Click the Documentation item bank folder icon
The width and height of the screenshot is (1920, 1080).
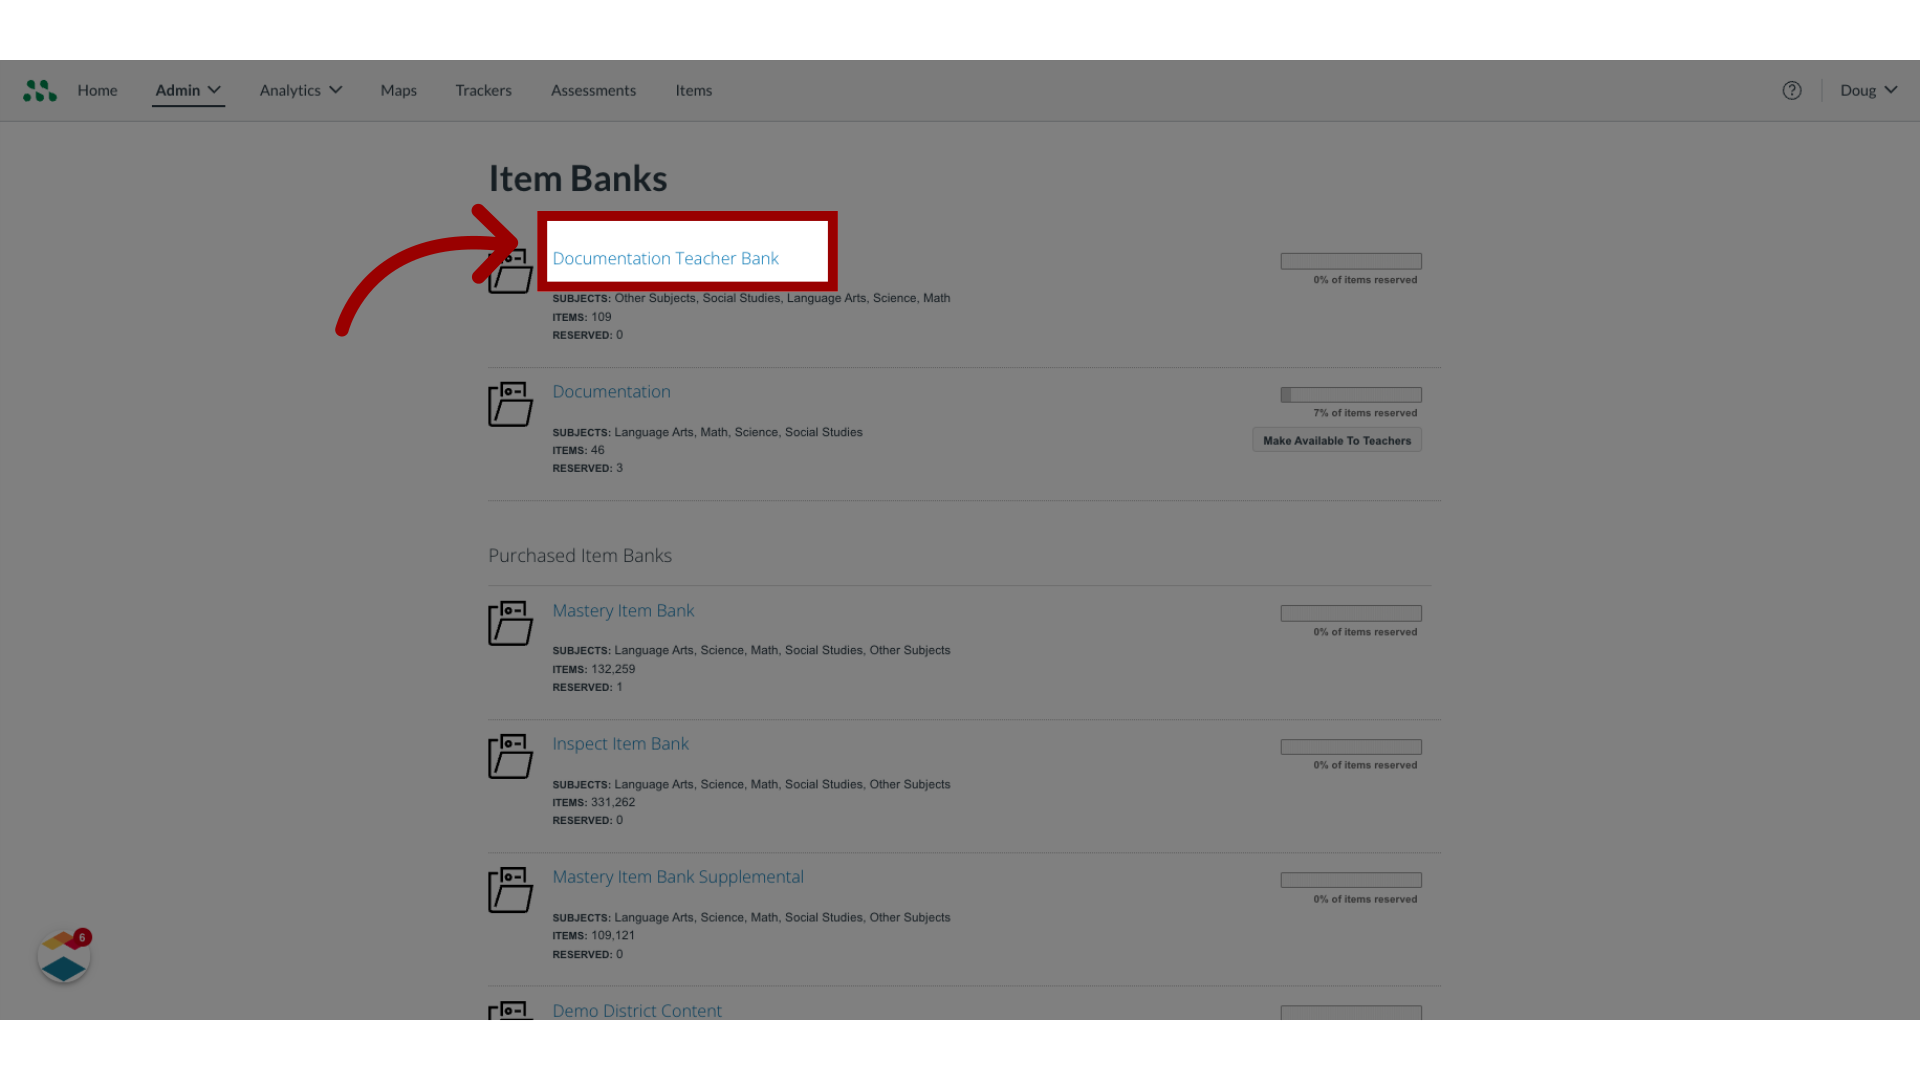click(510, 404)
